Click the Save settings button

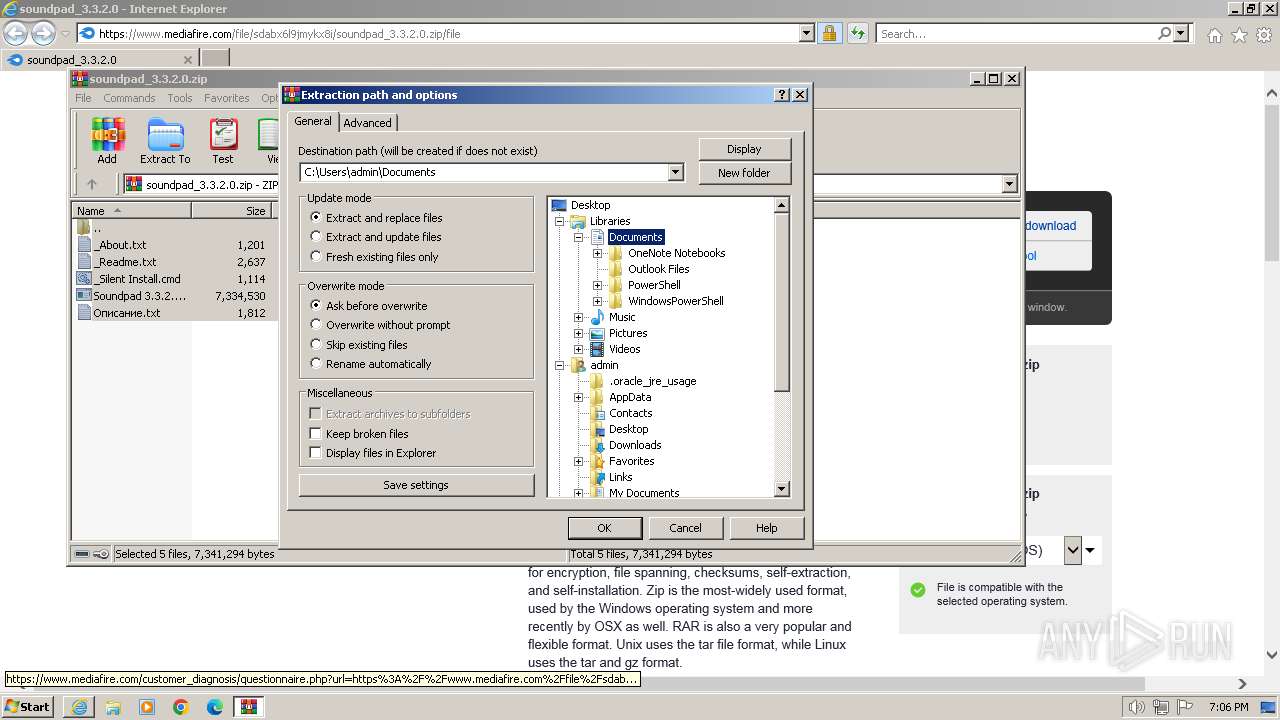(x=416, y=485)
